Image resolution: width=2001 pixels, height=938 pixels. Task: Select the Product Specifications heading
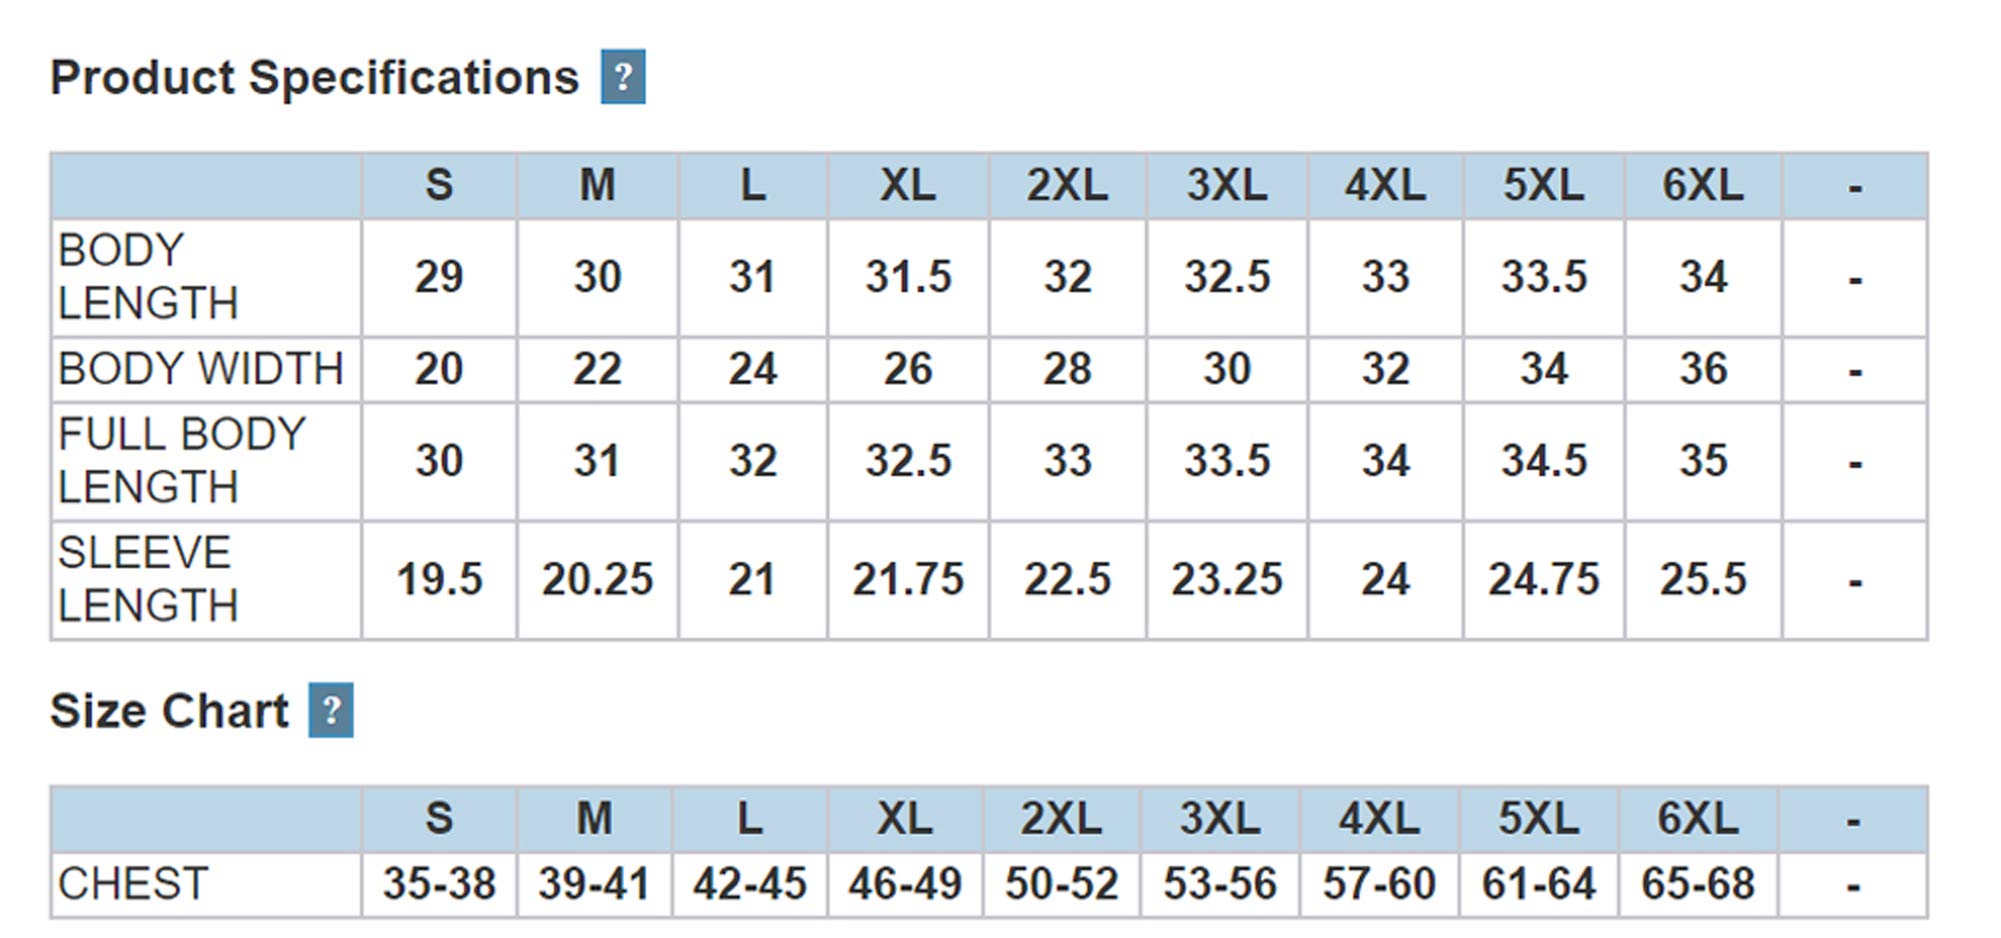[314, 77]
